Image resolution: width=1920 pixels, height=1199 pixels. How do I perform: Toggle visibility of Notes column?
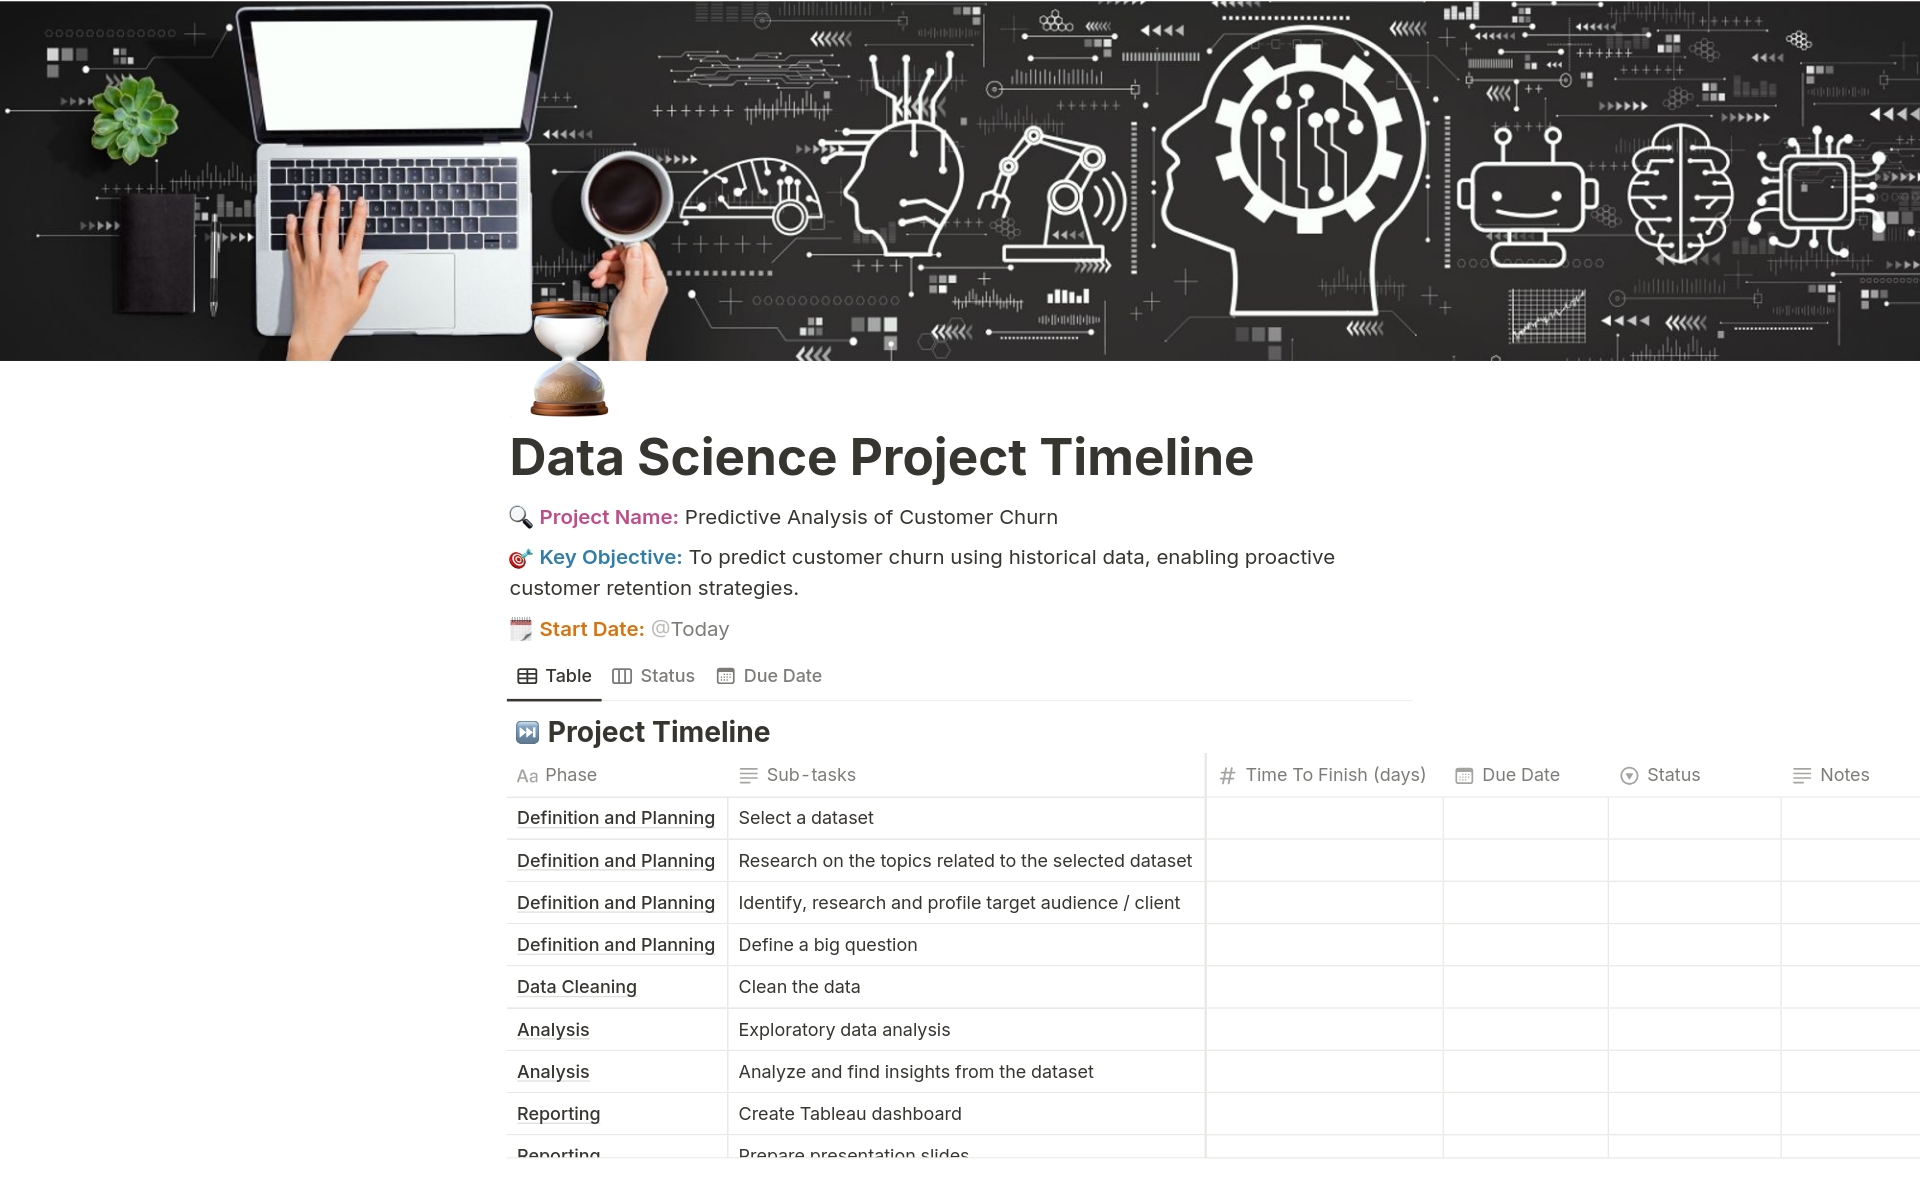[1844, 774]
